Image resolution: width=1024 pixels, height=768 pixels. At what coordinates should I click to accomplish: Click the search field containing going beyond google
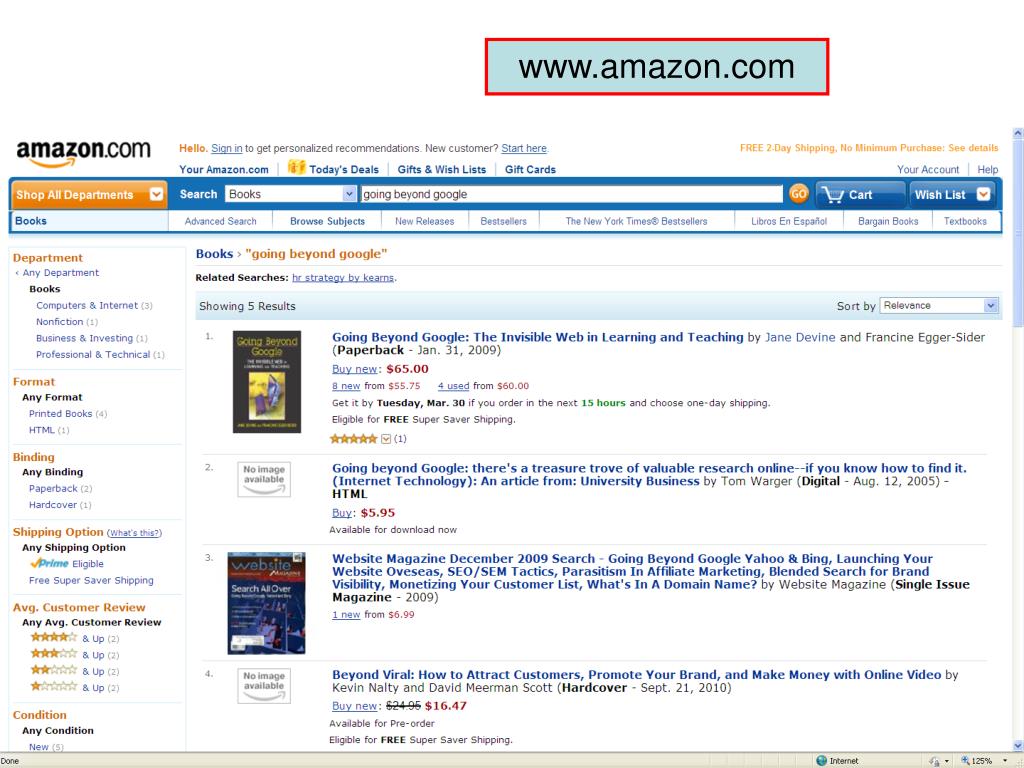pyautogui.click(x=571, y=194)
